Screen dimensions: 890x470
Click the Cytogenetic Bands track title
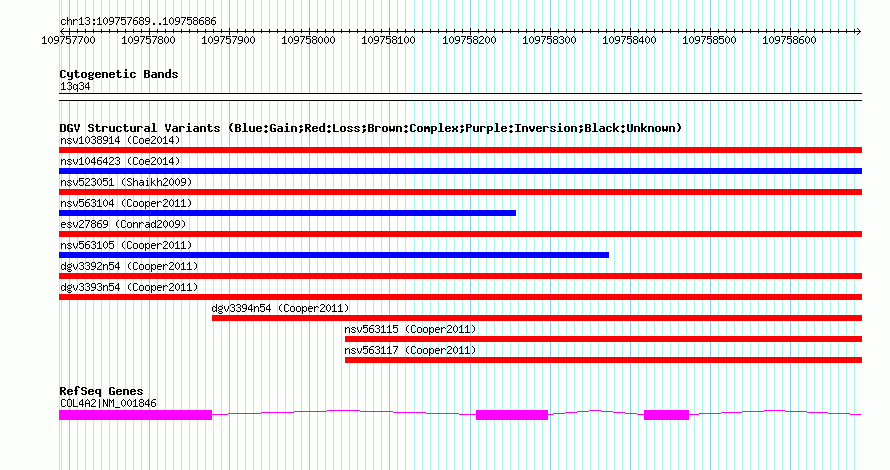tap(119, 74)
